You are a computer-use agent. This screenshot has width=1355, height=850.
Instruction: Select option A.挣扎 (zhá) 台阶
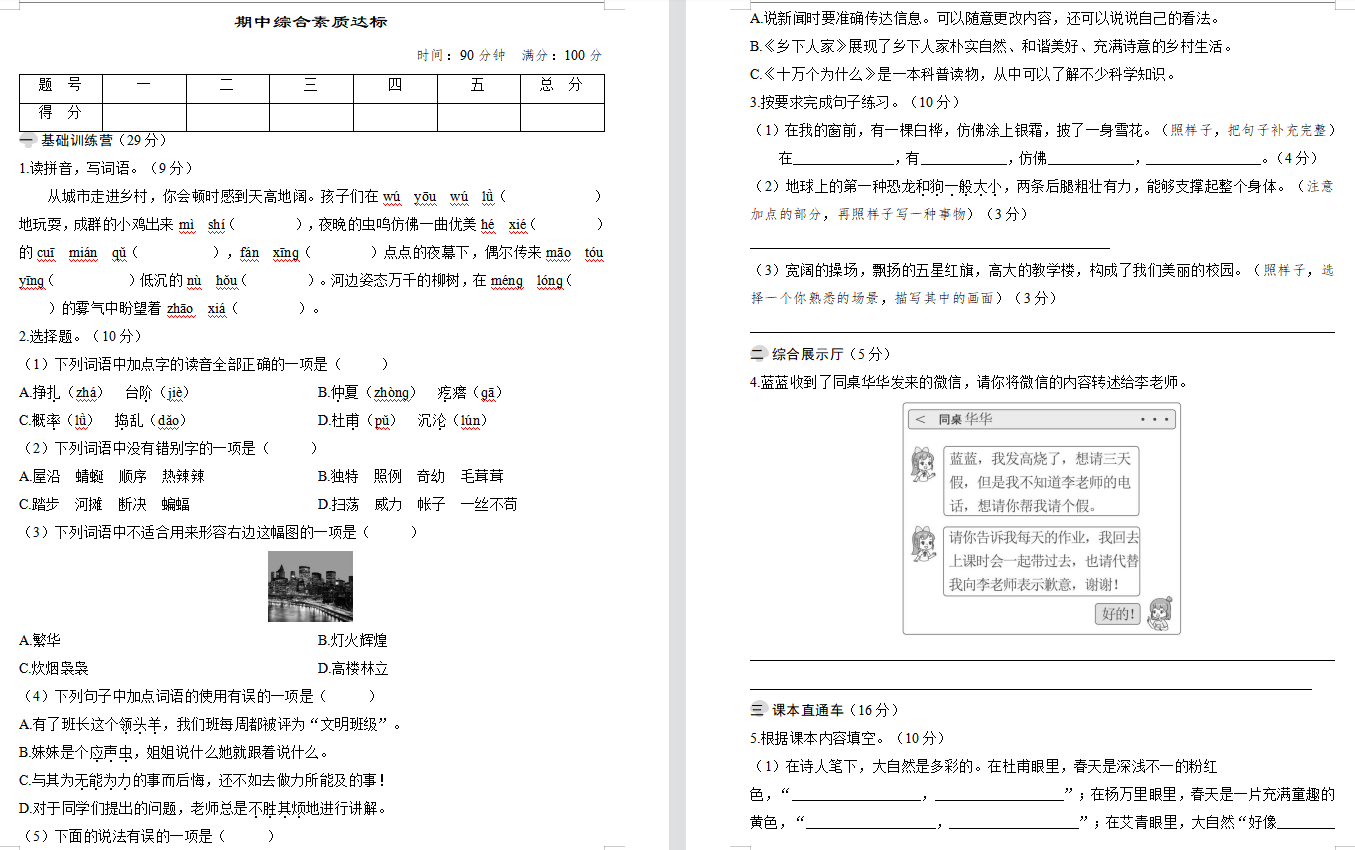pos(105,393)
